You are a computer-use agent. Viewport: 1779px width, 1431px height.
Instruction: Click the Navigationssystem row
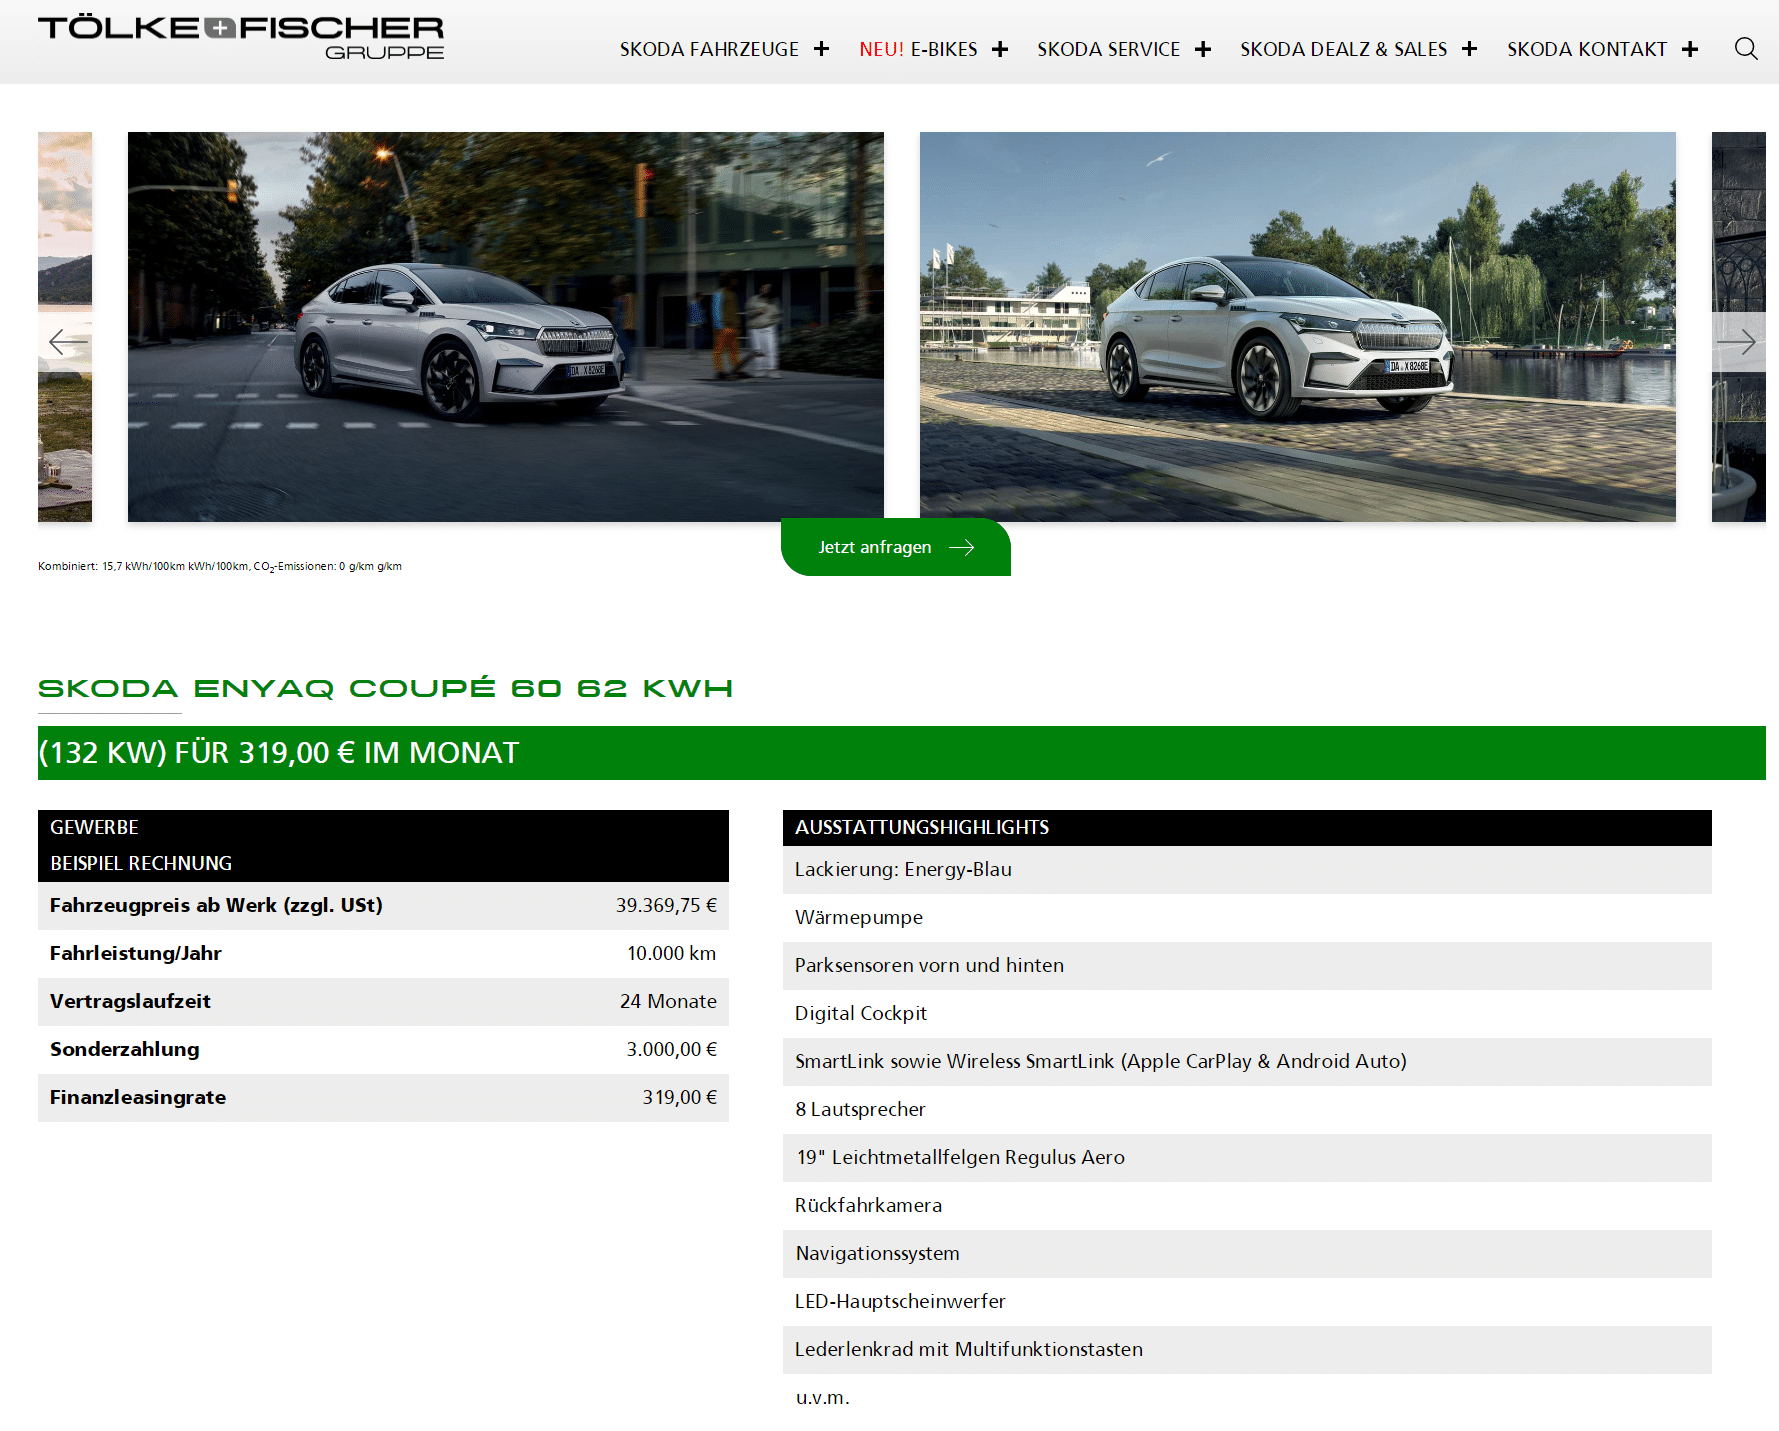pos(1247,1254)
